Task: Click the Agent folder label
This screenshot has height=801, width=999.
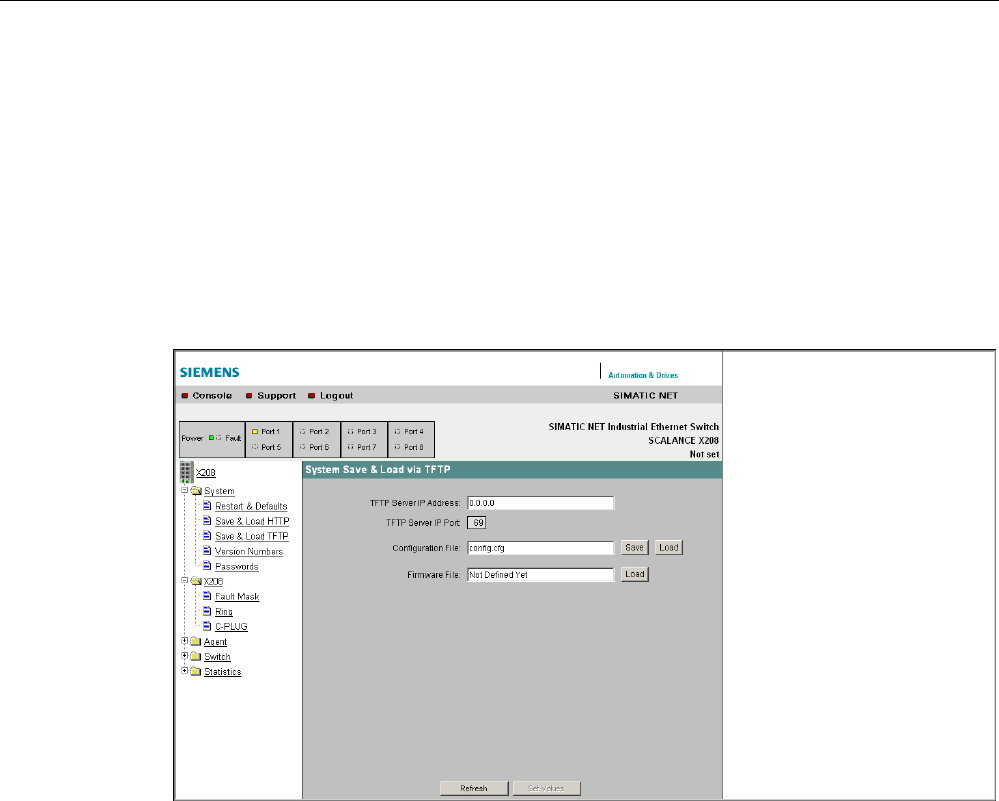Action: [215, 642]
